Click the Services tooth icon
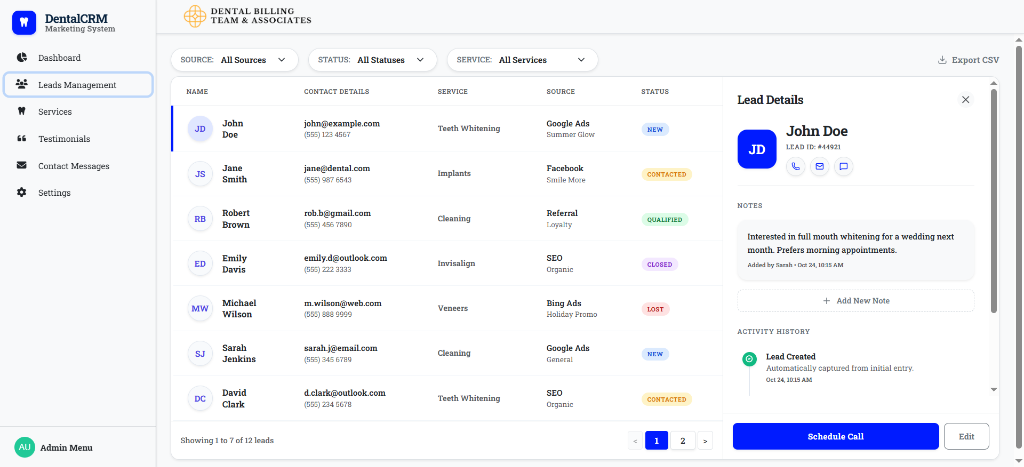This screenshot has height=467, width=1024. tap(22, 111)
